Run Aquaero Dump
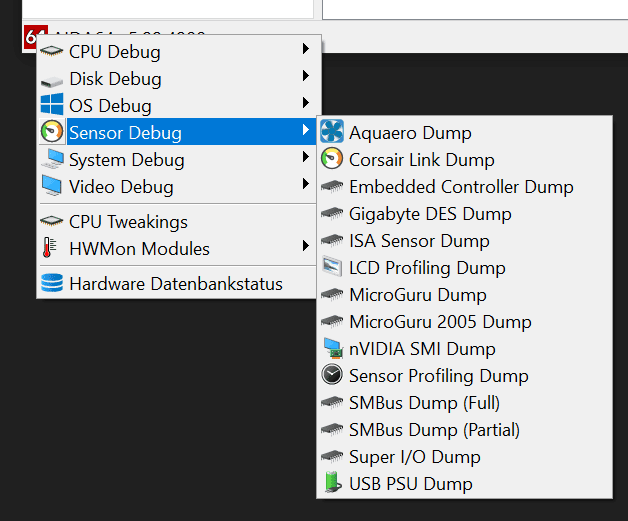628x521 pixels. (x=465, y=133)
